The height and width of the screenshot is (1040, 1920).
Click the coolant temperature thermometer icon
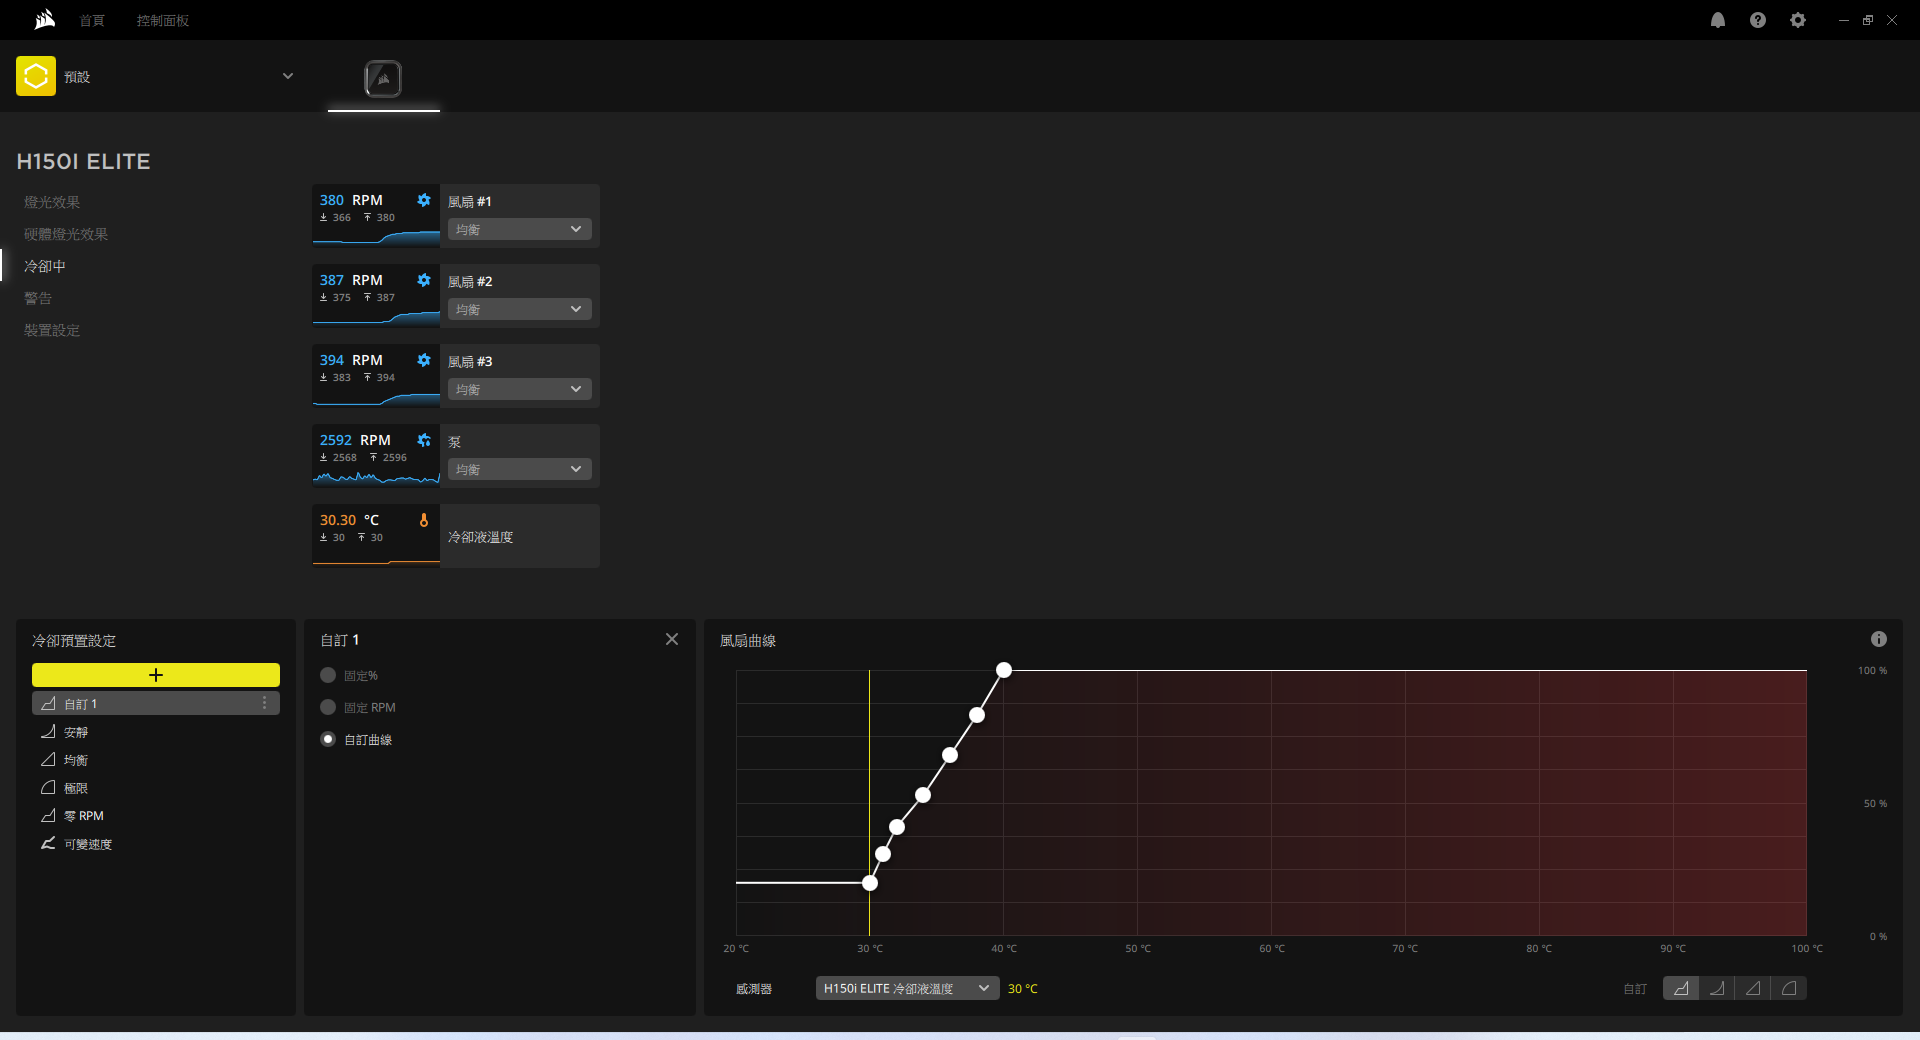[x=424, y=520]
